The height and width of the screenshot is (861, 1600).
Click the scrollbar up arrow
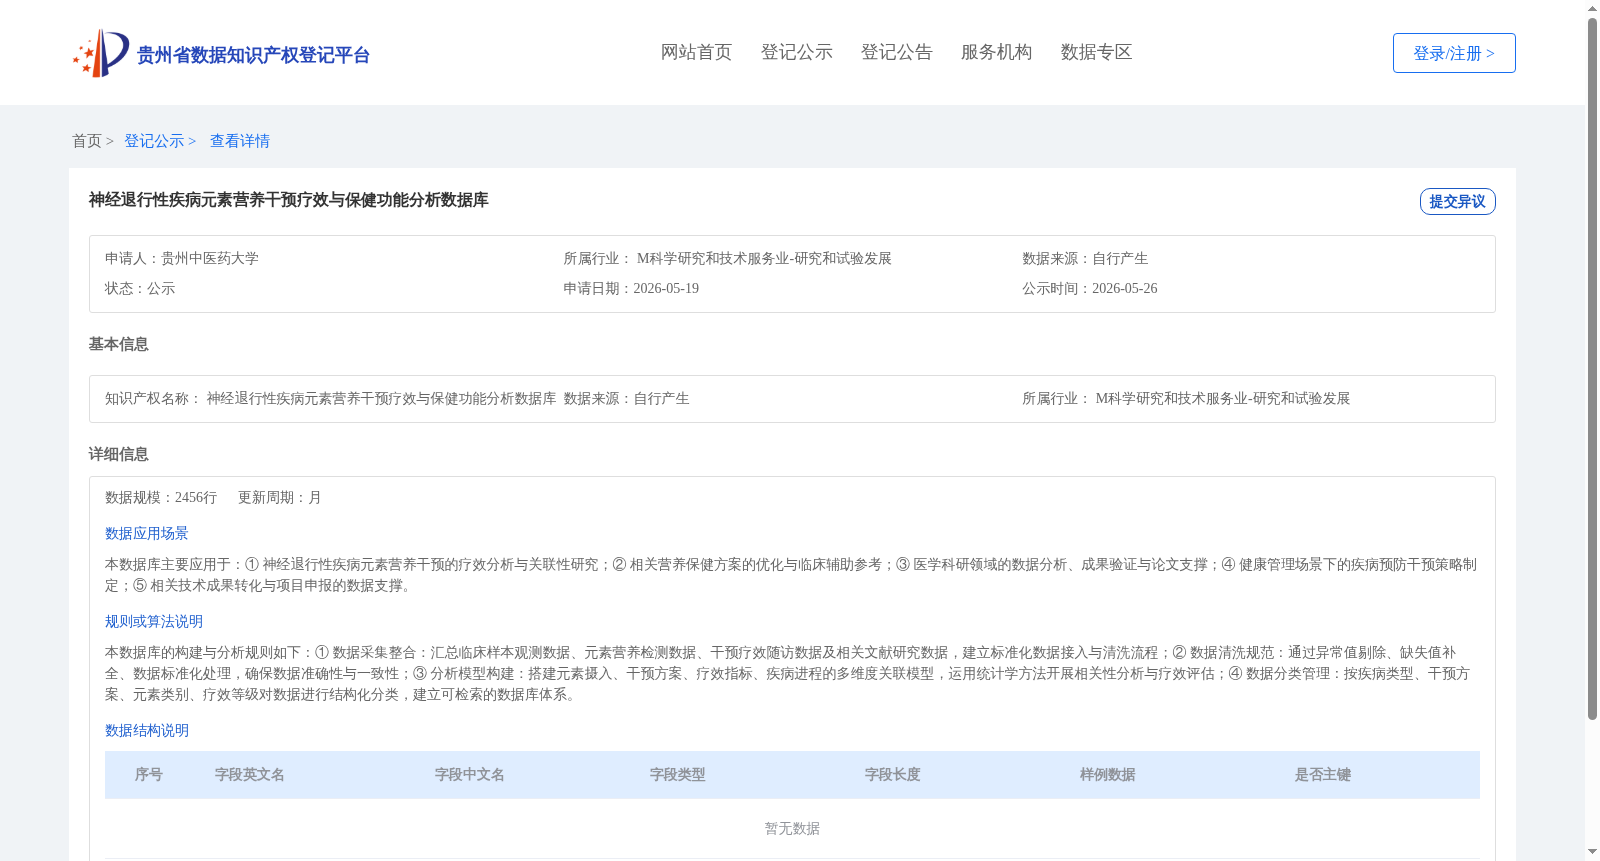[x=1592, y=8]
